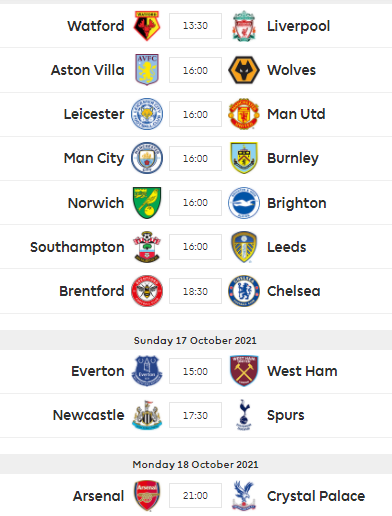Click the Chelsea lion crest

[244, 291]
